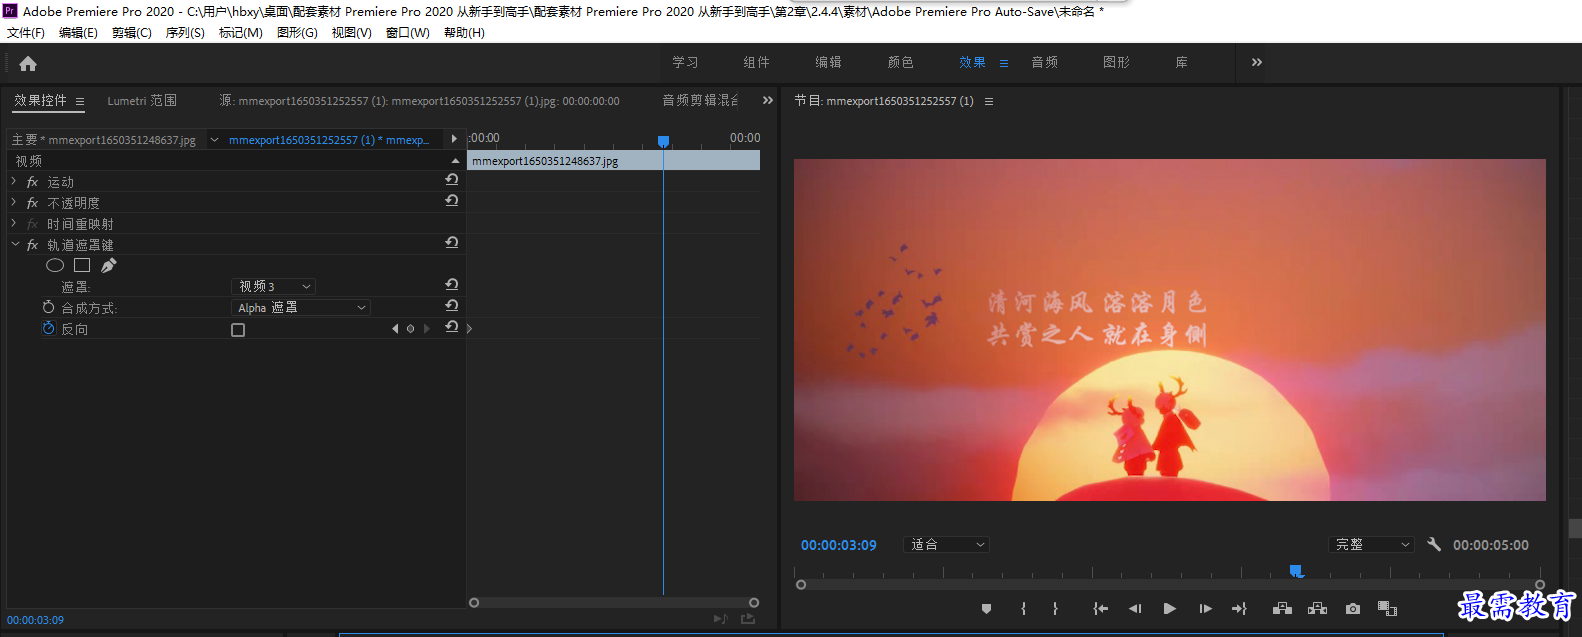The width and height of the screenshot is (1582, 637).
Task: Open program monitor settings wrench
Action: point(1434,544)
